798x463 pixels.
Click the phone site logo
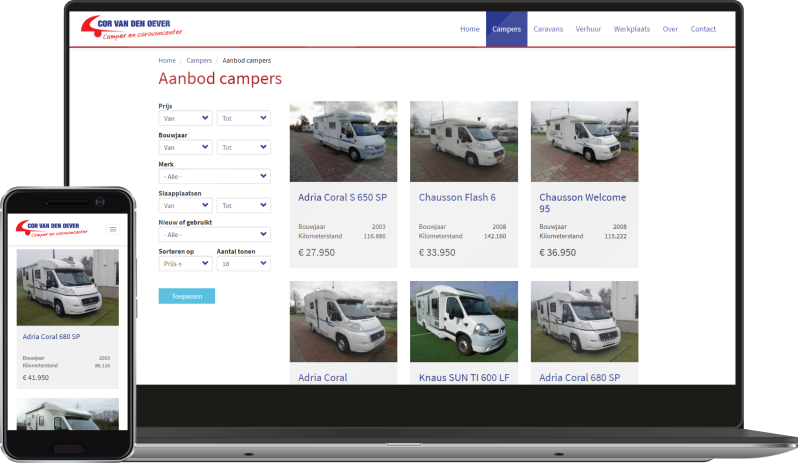pyautogui.click(x=51, y=228)
